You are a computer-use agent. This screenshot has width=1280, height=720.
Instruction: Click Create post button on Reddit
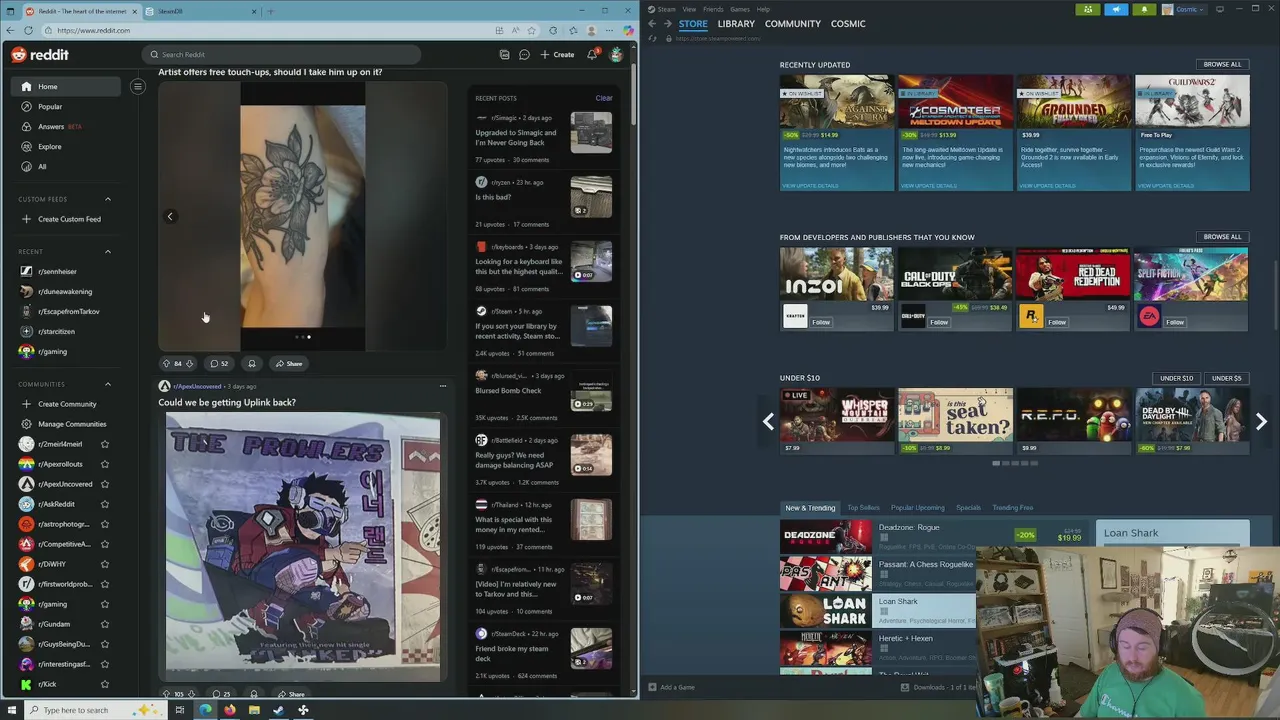pos(557,55)
